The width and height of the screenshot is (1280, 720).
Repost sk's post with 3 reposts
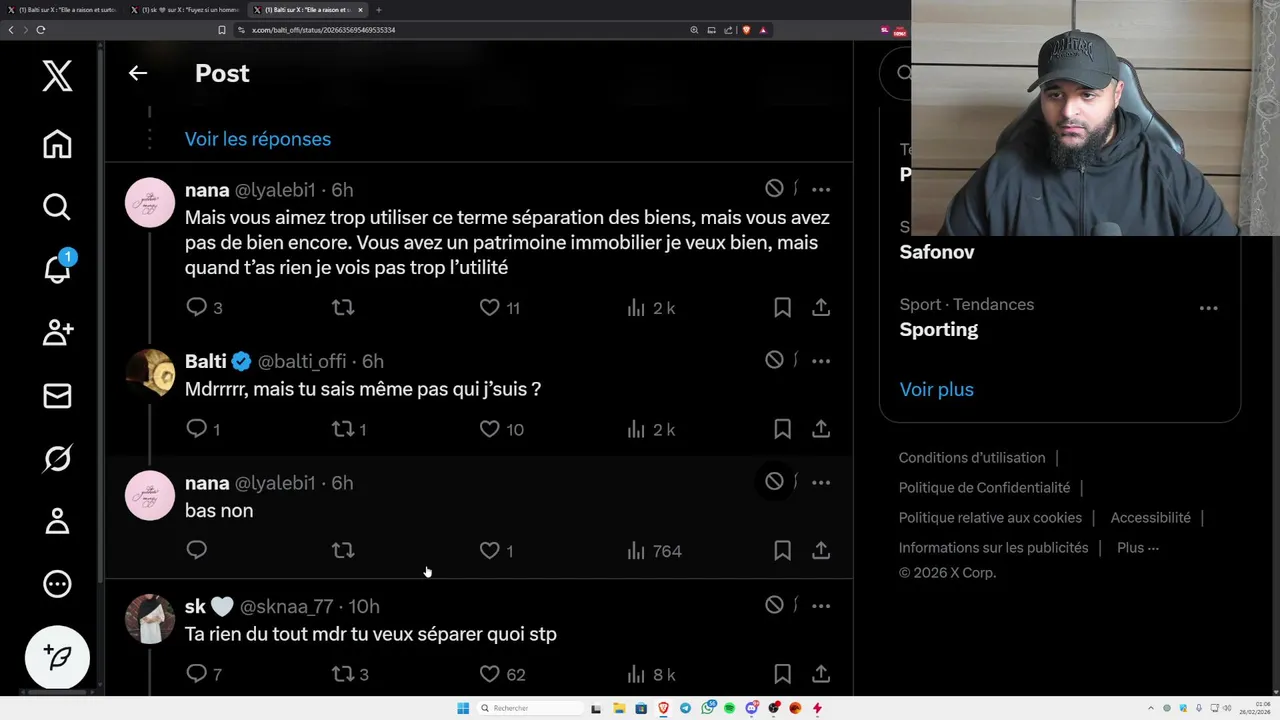click(343, 673)
